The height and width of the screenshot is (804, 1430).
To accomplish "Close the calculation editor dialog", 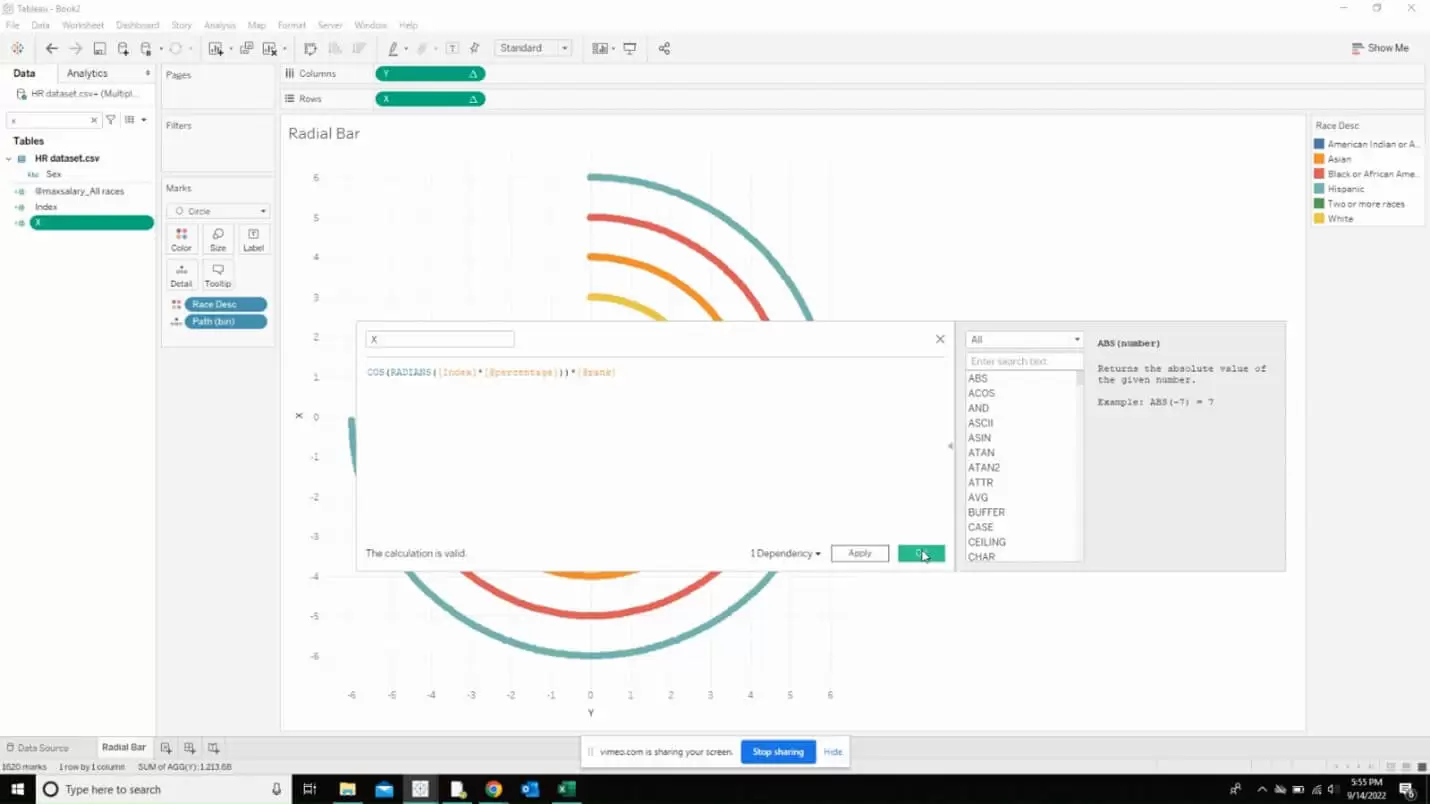I will click(x=940, y=339).
